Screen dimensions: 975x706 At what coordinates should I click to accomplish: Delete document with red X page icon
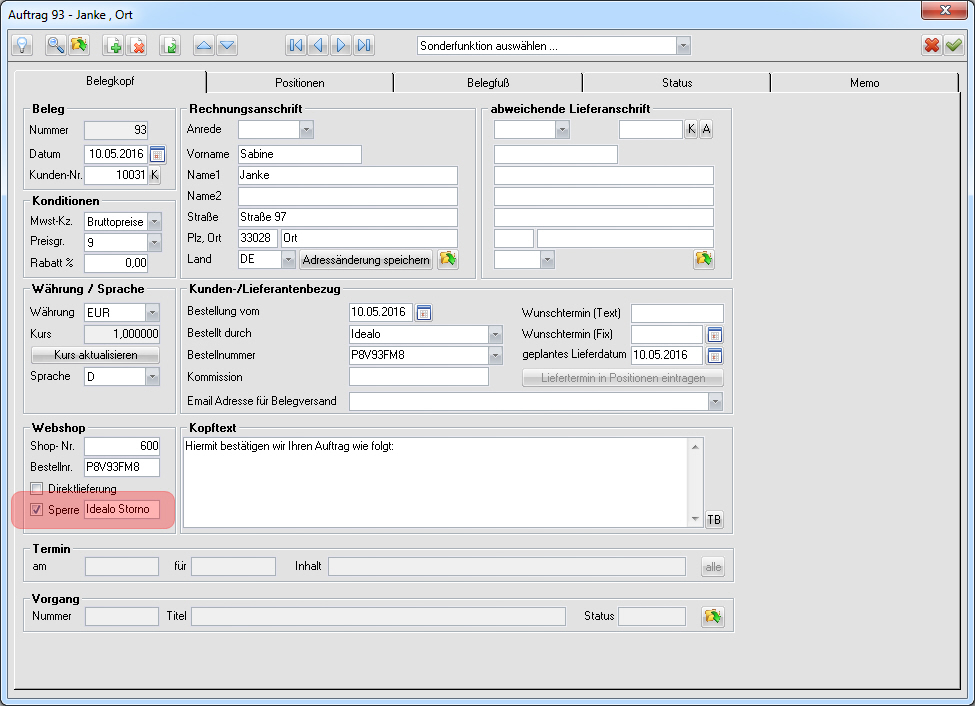pyautogui.click(x=137, y=45)
